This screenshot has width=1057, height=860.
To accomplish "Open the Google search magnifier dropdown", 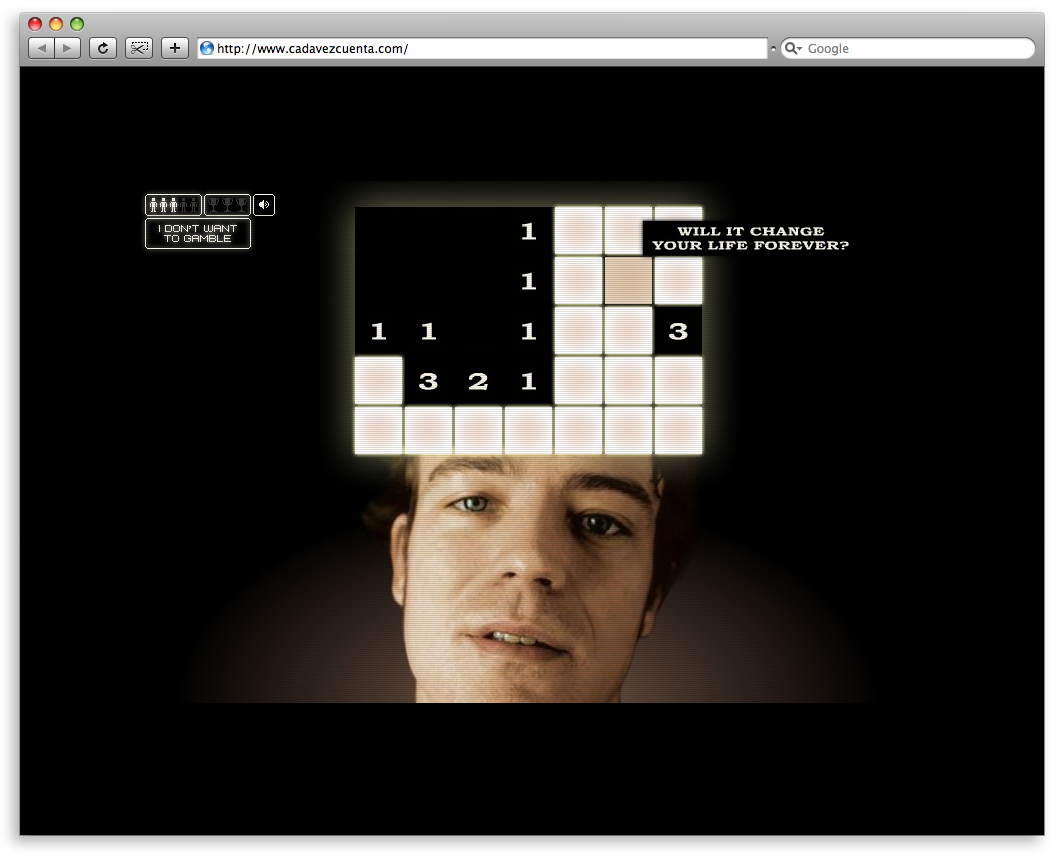I will (792, 48).
